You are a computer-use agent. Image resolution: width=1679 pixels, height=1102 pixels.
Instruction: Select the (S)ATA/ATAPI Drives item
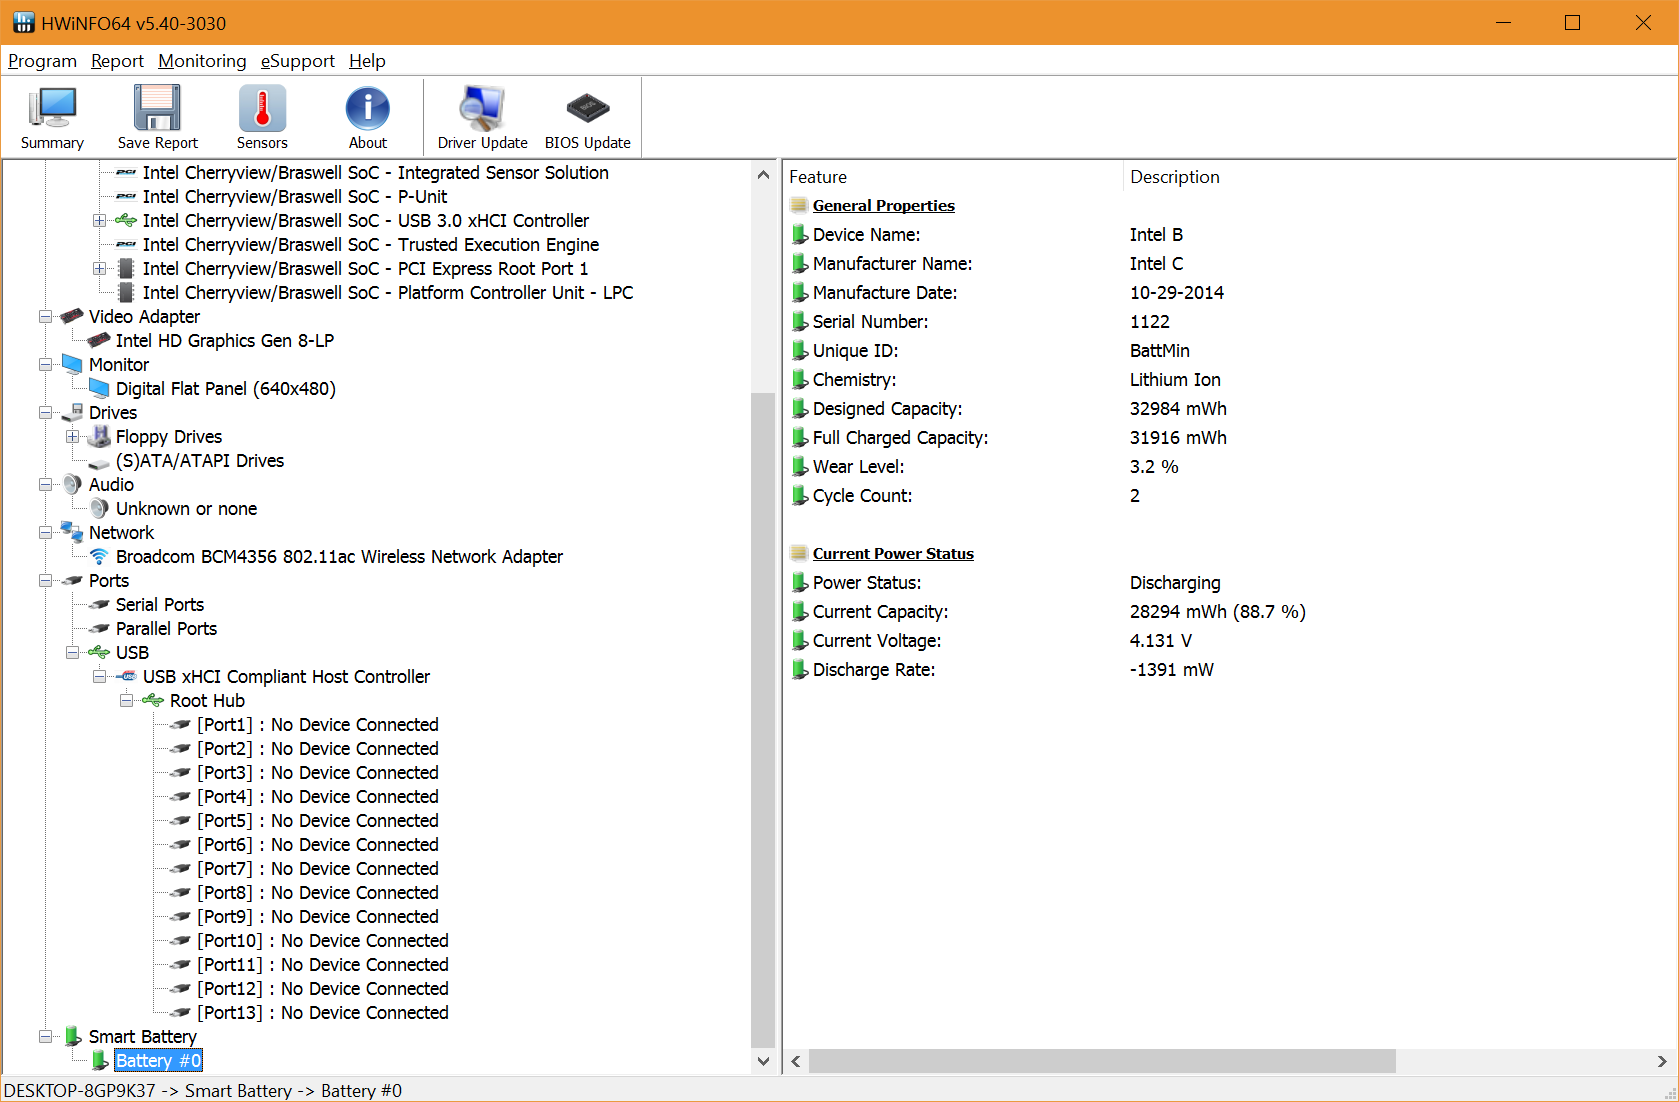(x=200, y=460)
